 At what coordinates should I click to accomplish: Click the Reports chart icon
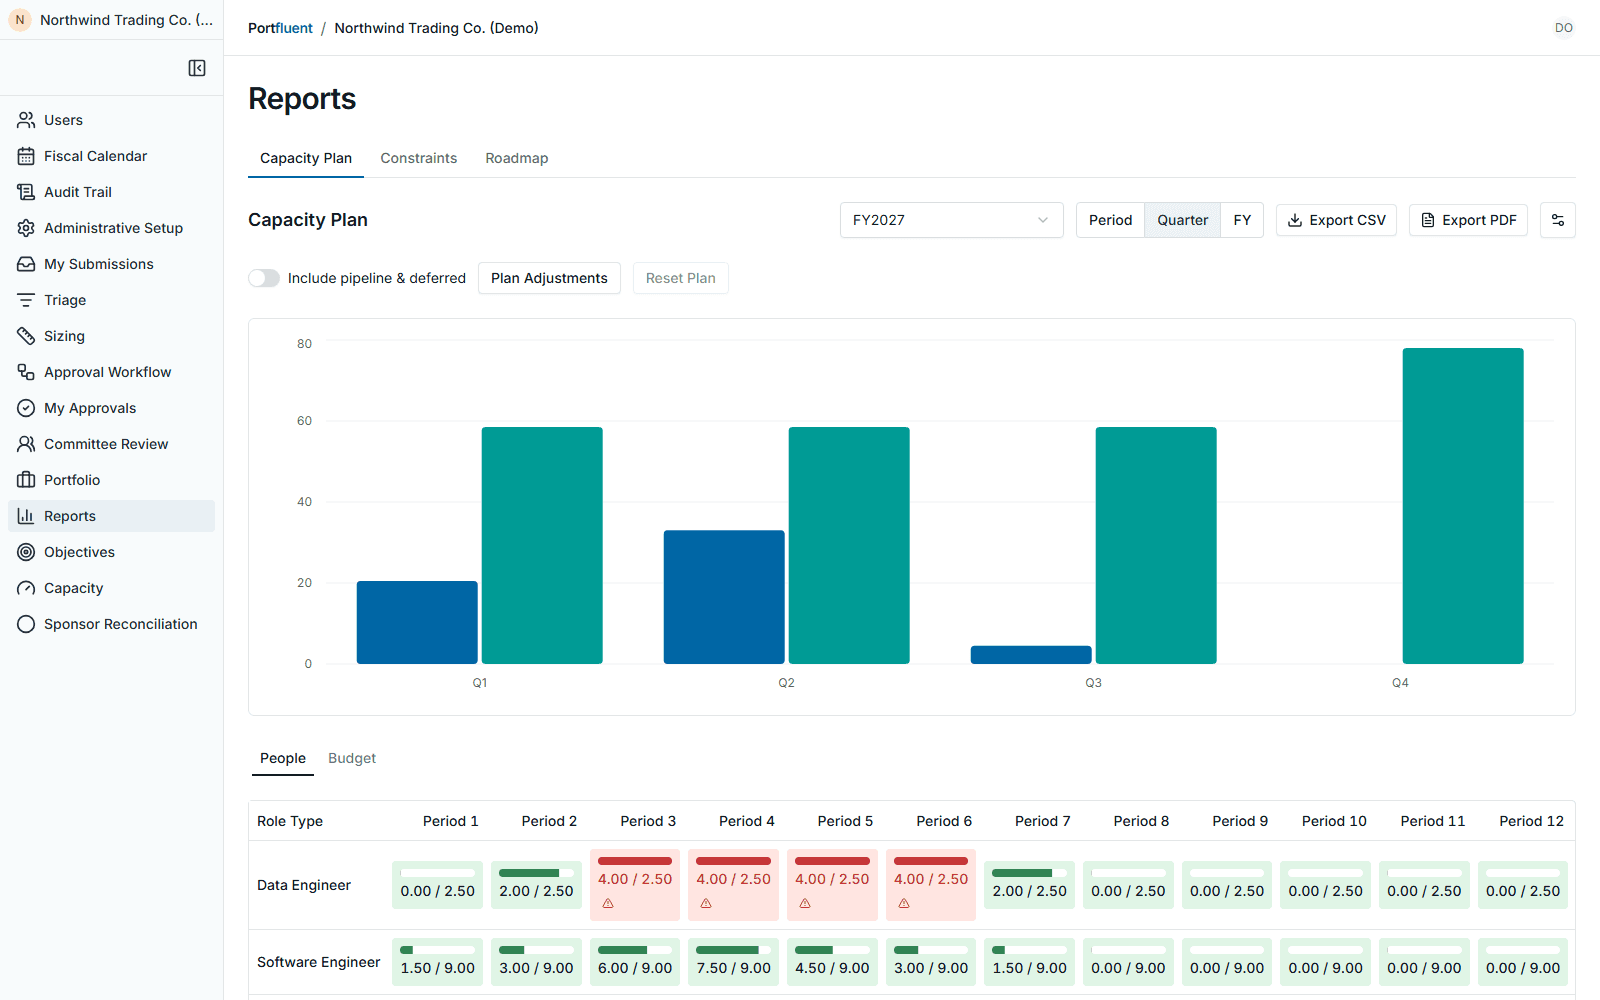[x=26, y=516]
